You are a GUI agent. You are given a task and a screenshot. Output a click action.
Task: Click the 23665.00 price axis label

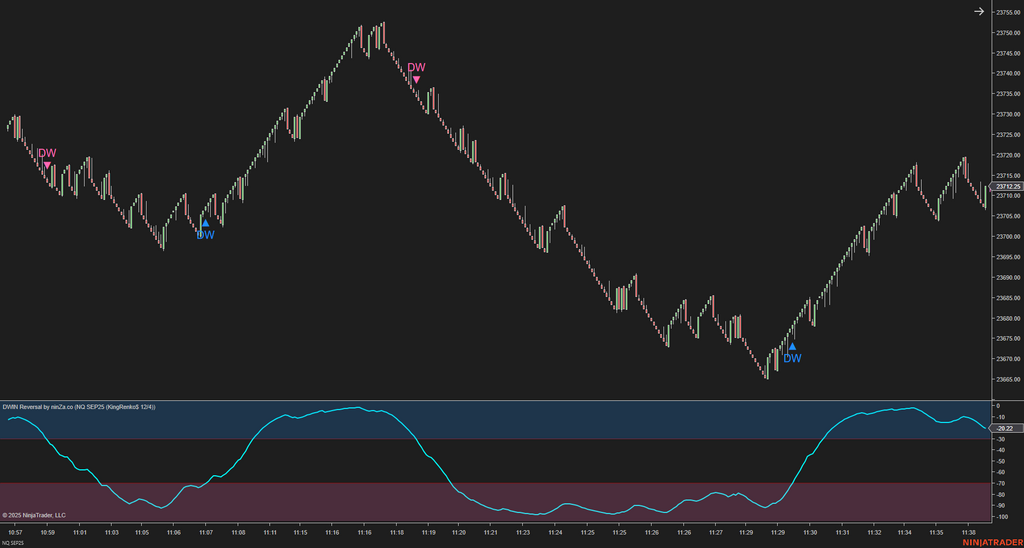click(x=1007, y=379)
